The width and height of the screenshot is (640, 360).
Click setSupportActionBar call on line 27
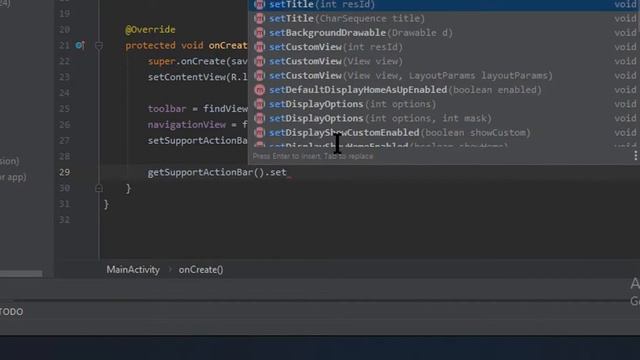pos(198,140)
